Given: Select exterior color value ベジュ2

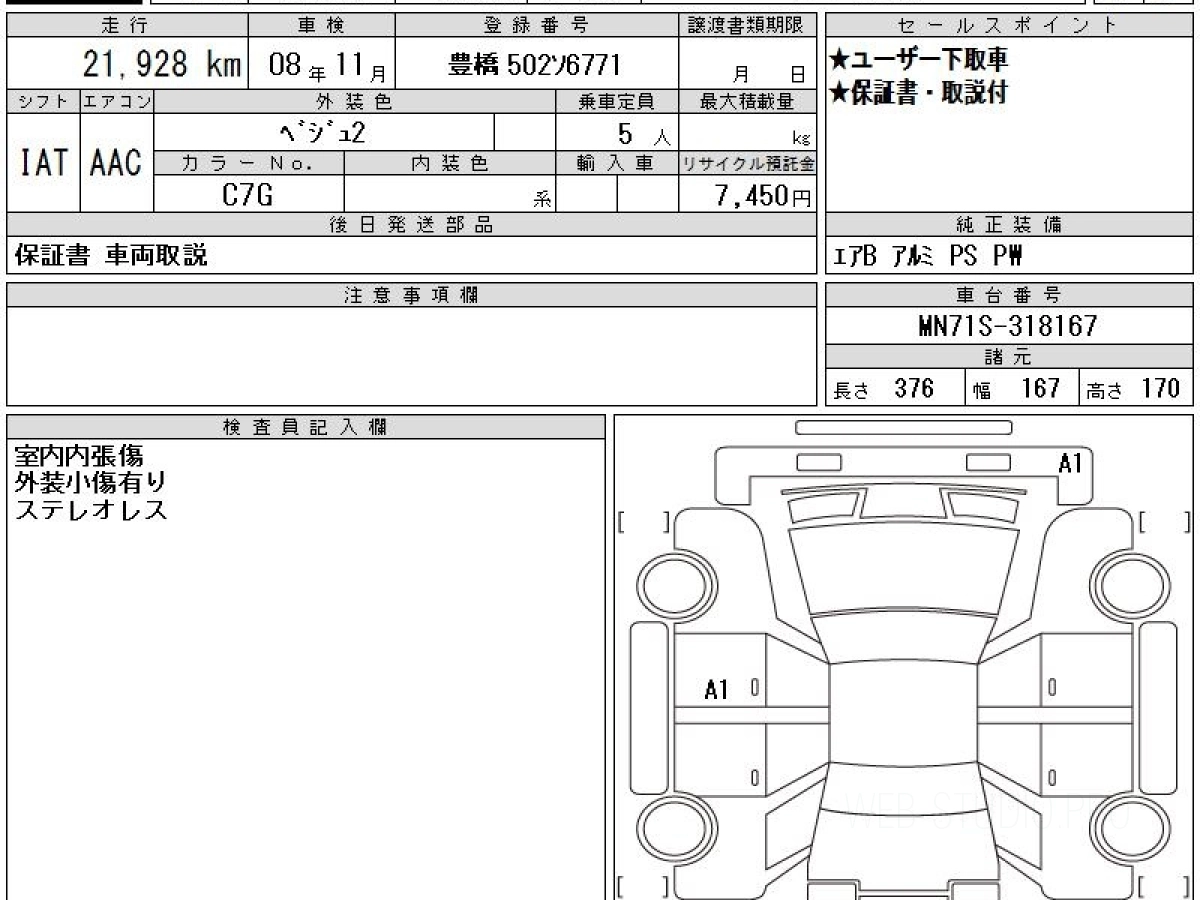Looking at the screenshot, I should (x=323, y=131).
